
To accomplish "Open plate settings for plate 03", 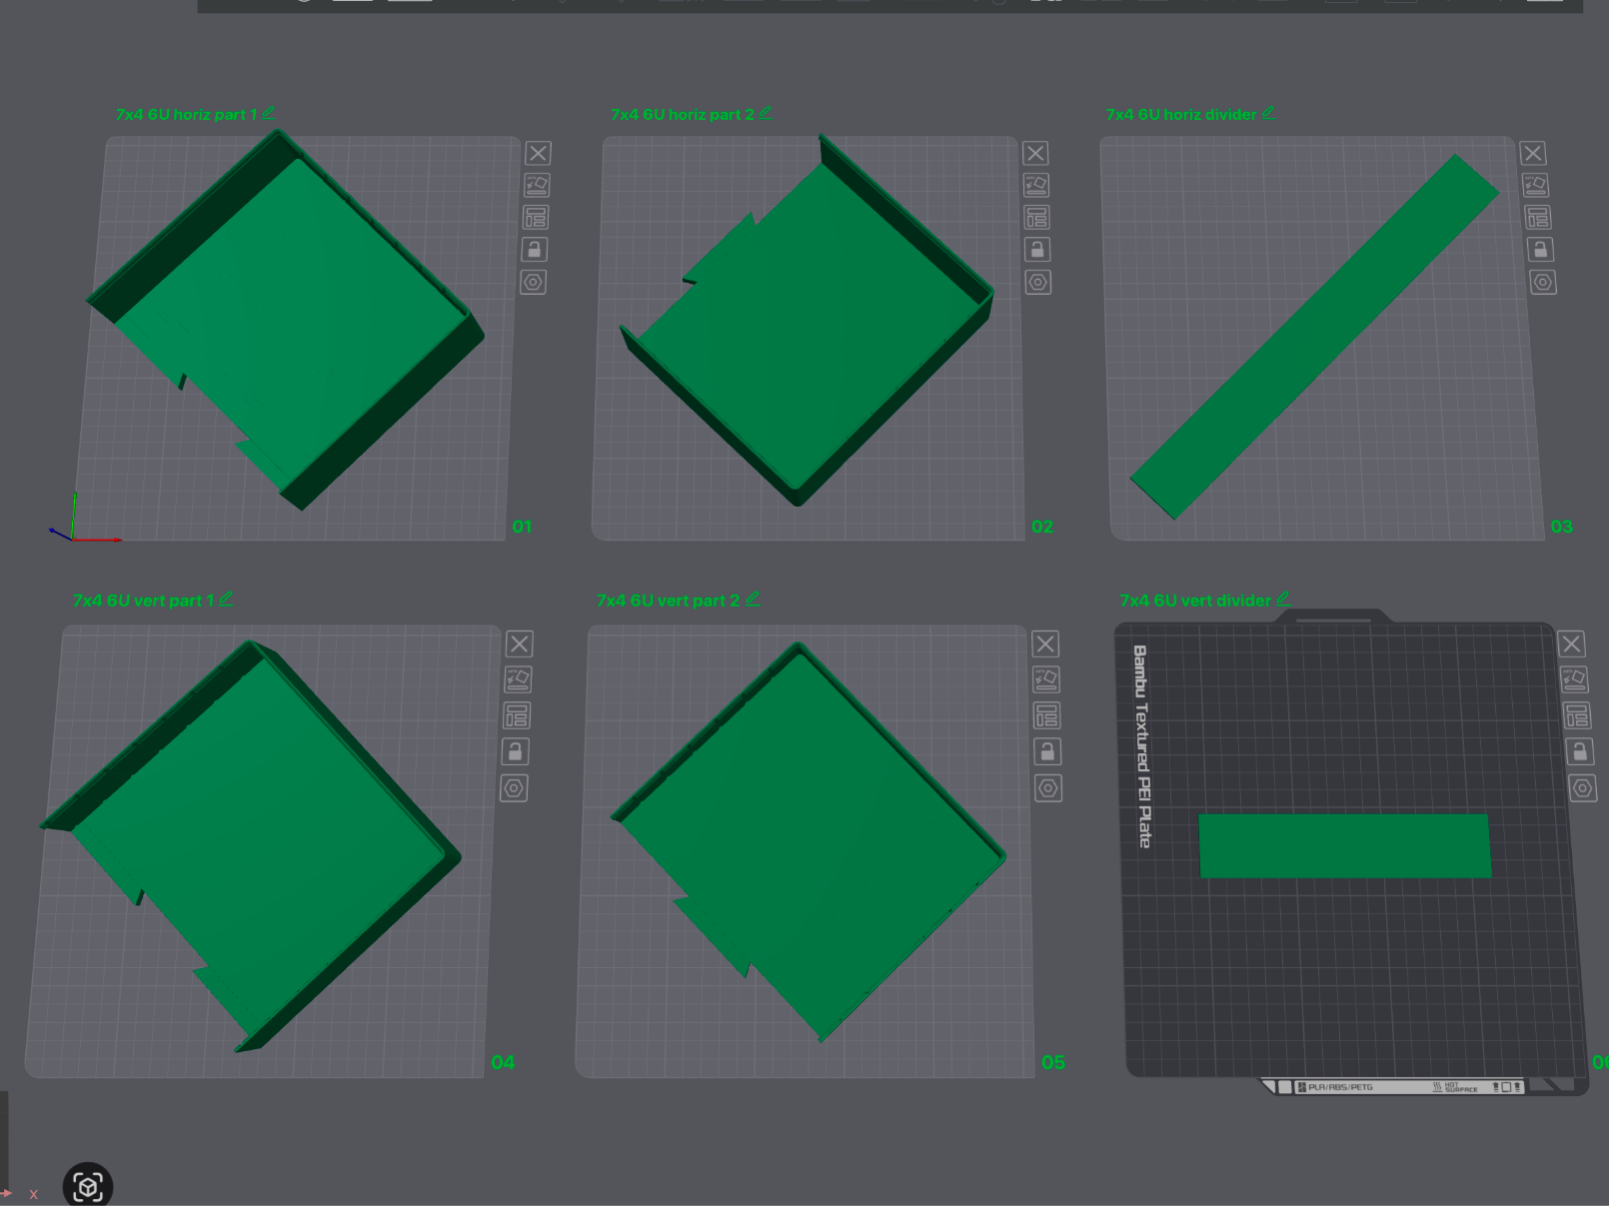I will (1543, 282).
